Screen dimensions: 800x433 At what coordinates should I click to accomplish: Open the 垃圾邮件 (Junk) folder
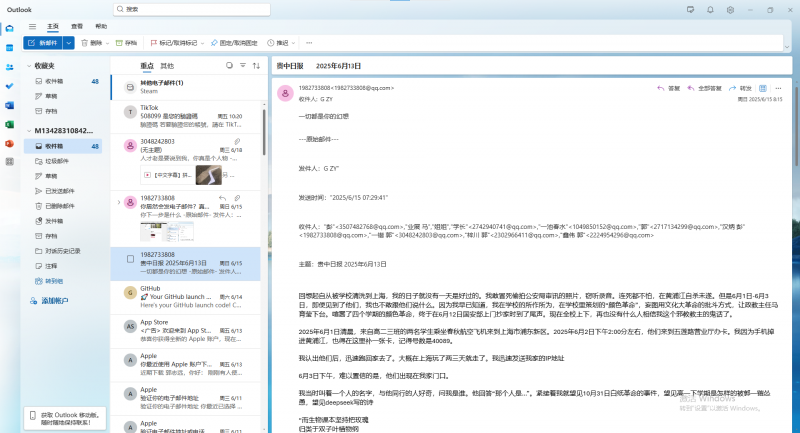pos(63,161)
